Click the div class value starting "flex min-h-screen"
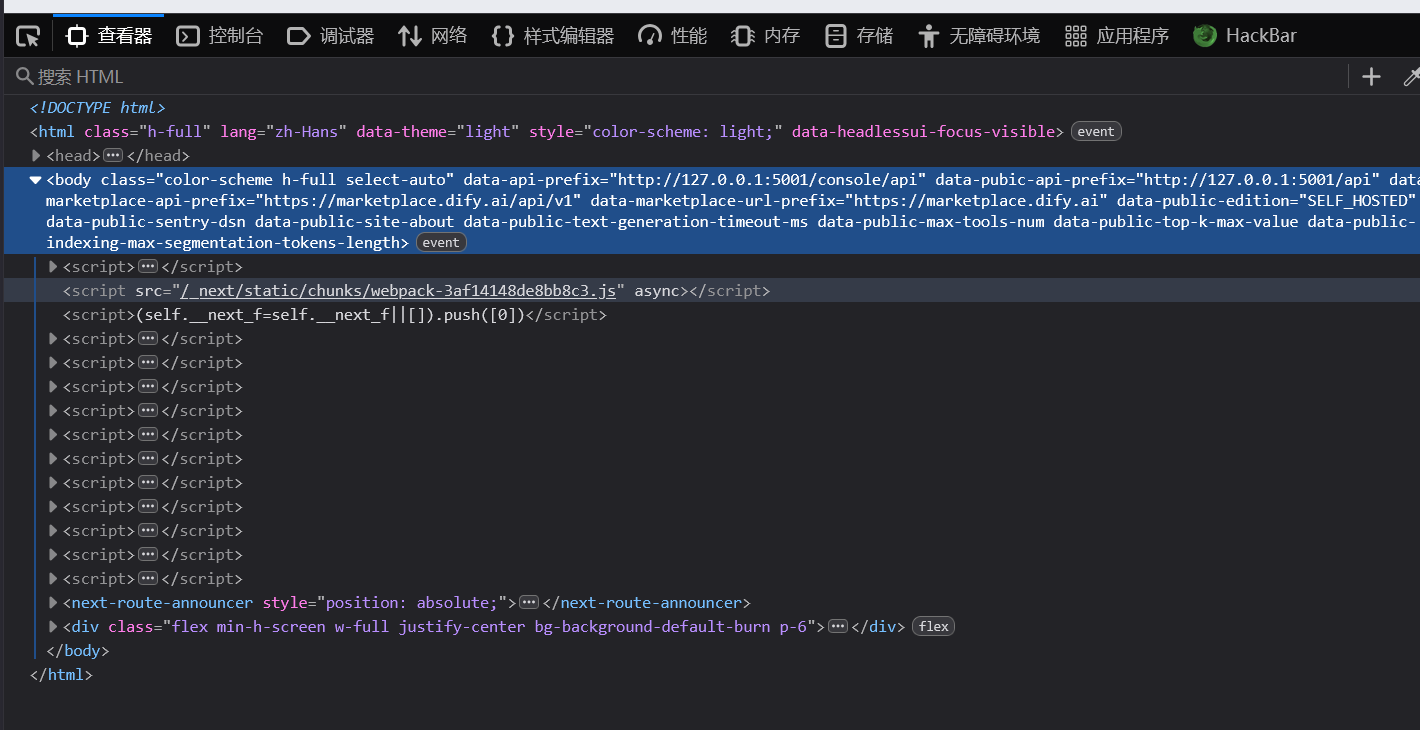 tap(487, 627)
